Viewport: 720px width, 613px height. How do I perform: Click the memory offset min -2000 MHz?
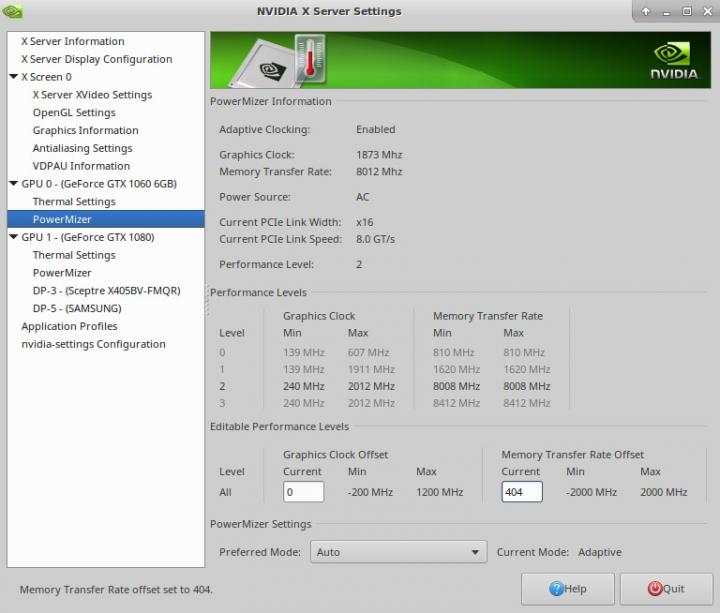click(x=591, y=492)
